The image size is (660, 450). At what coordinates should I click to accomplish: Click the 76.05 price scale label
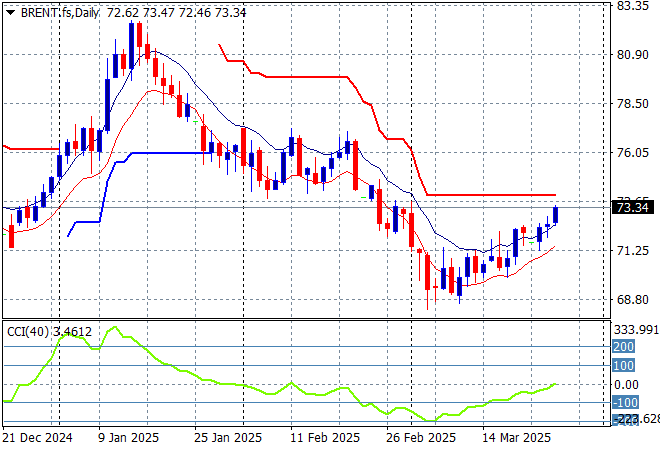click(632, 153)
